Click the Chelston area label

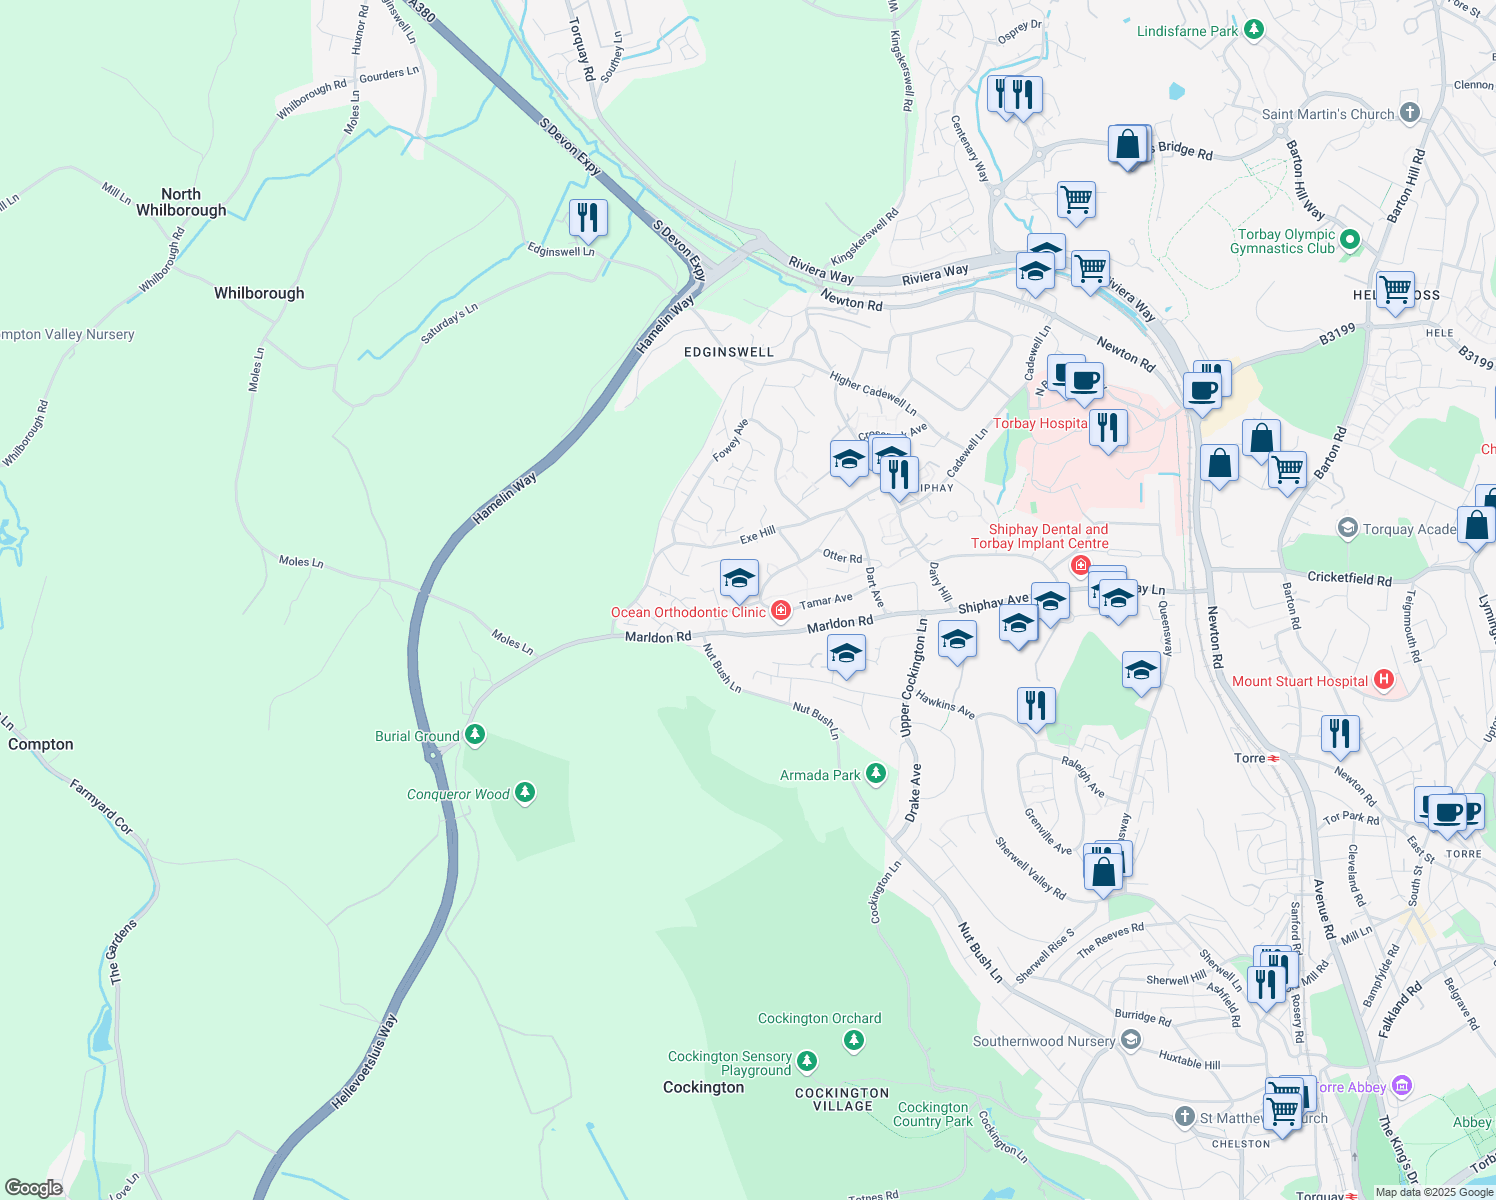pyautogui.click(x=1241, y=1144)
